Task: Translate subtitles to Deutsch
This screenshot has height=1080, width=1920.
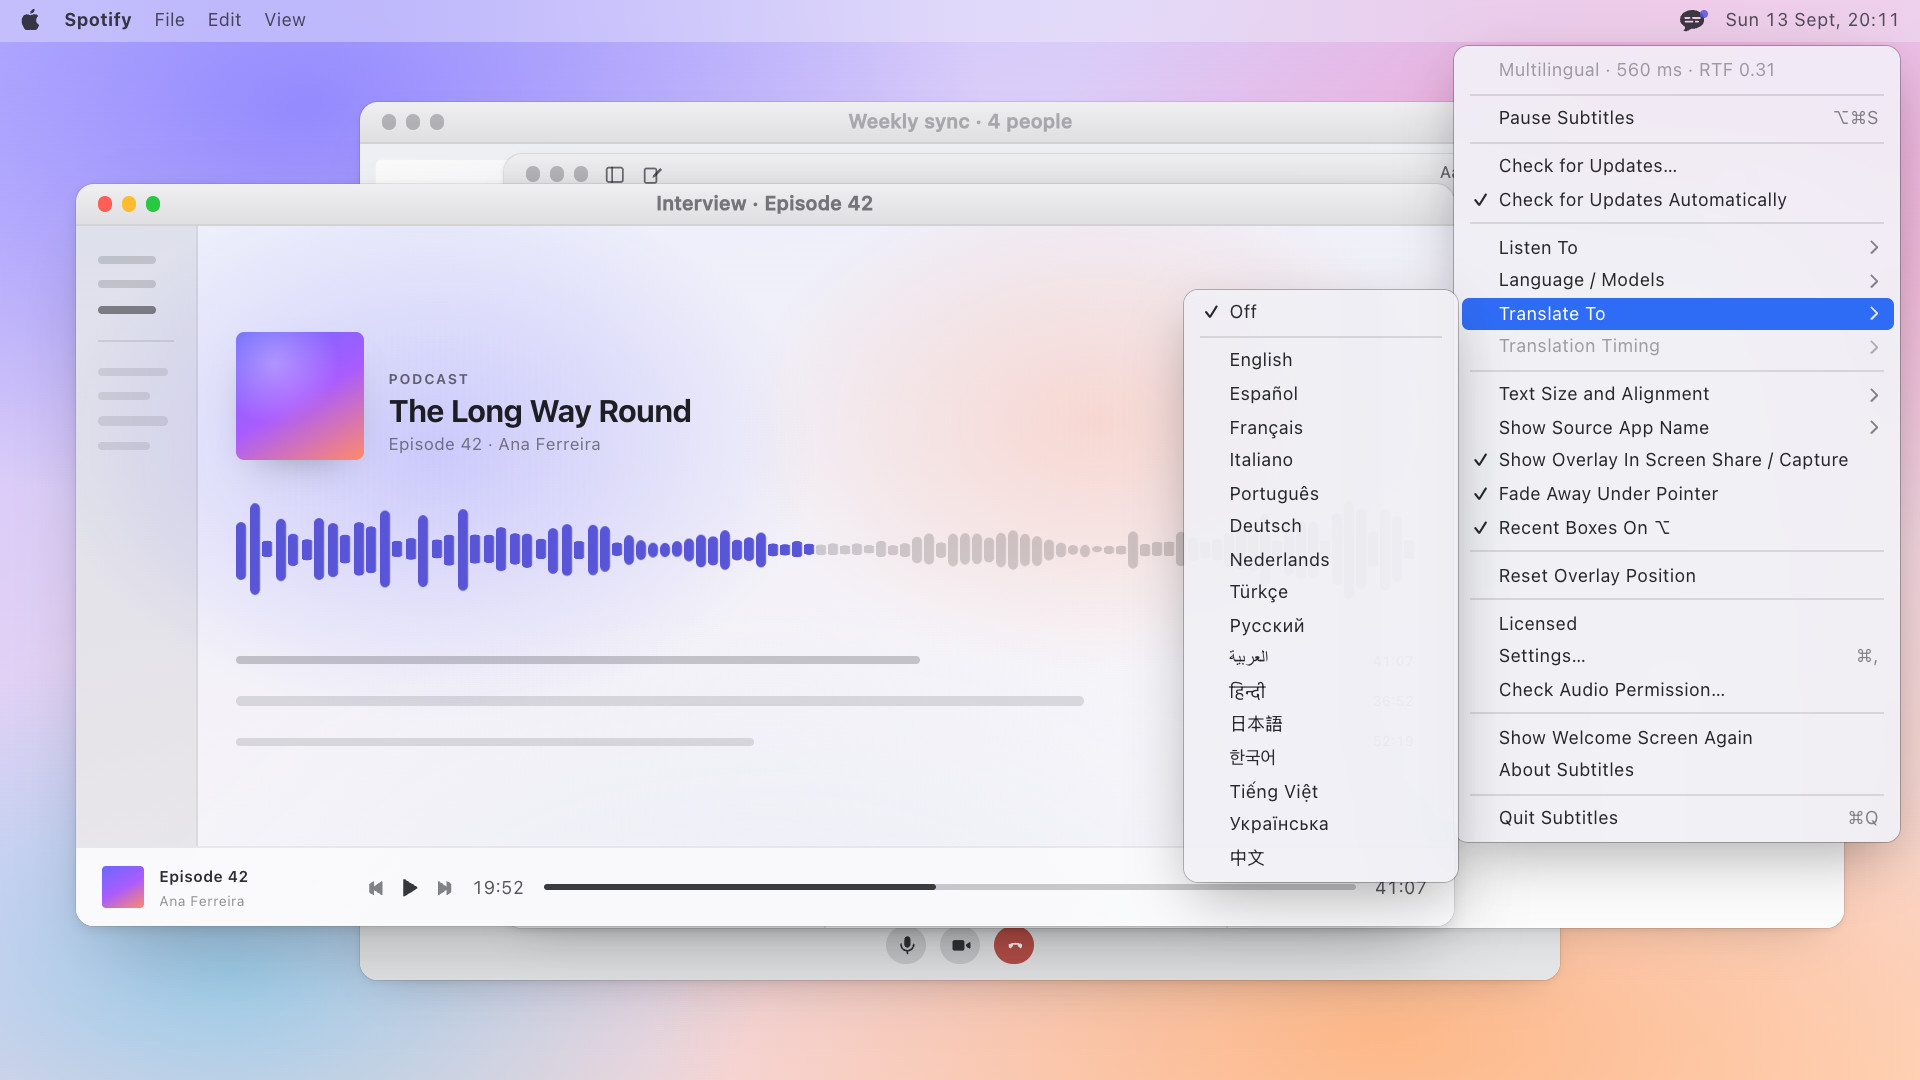Action: point(1320,526)
